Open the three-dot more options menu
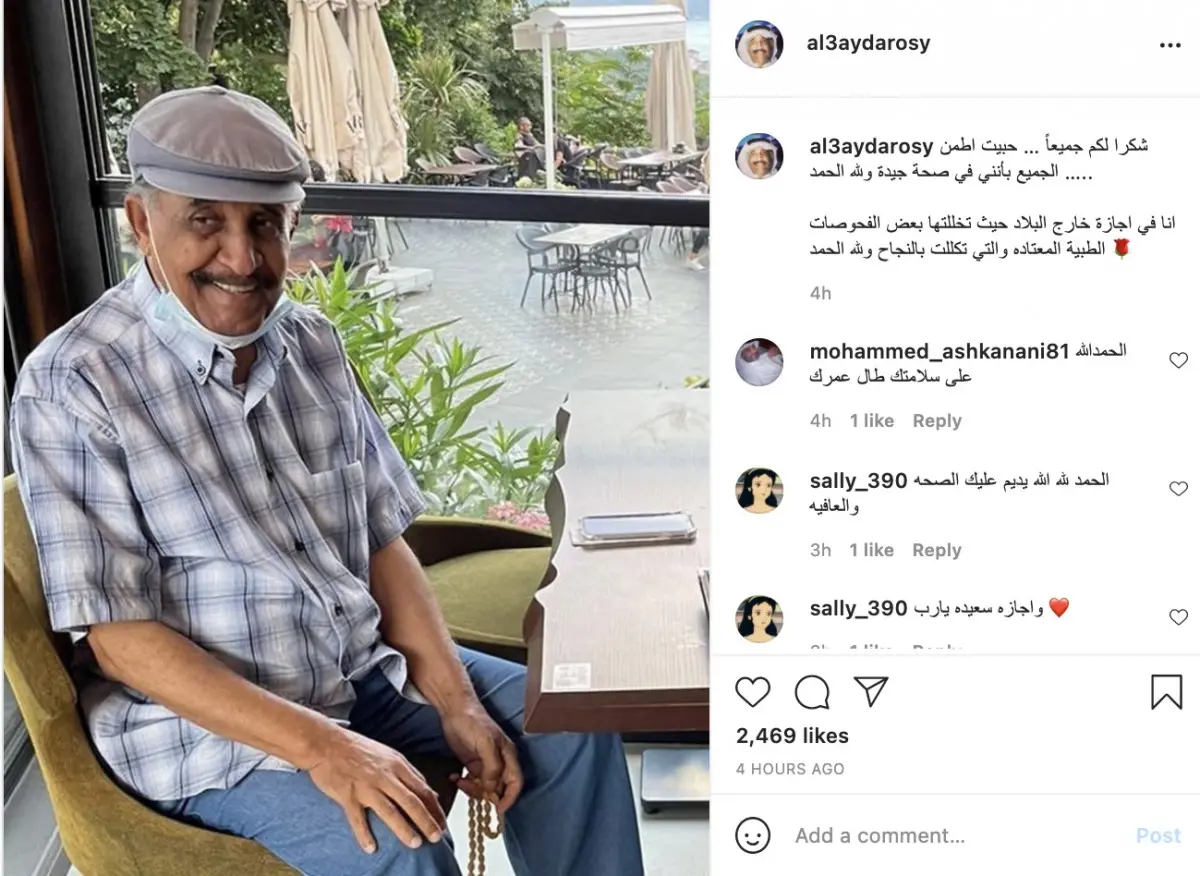Viewport: 1200px width, 876px height. click(x=1170, y=45)
